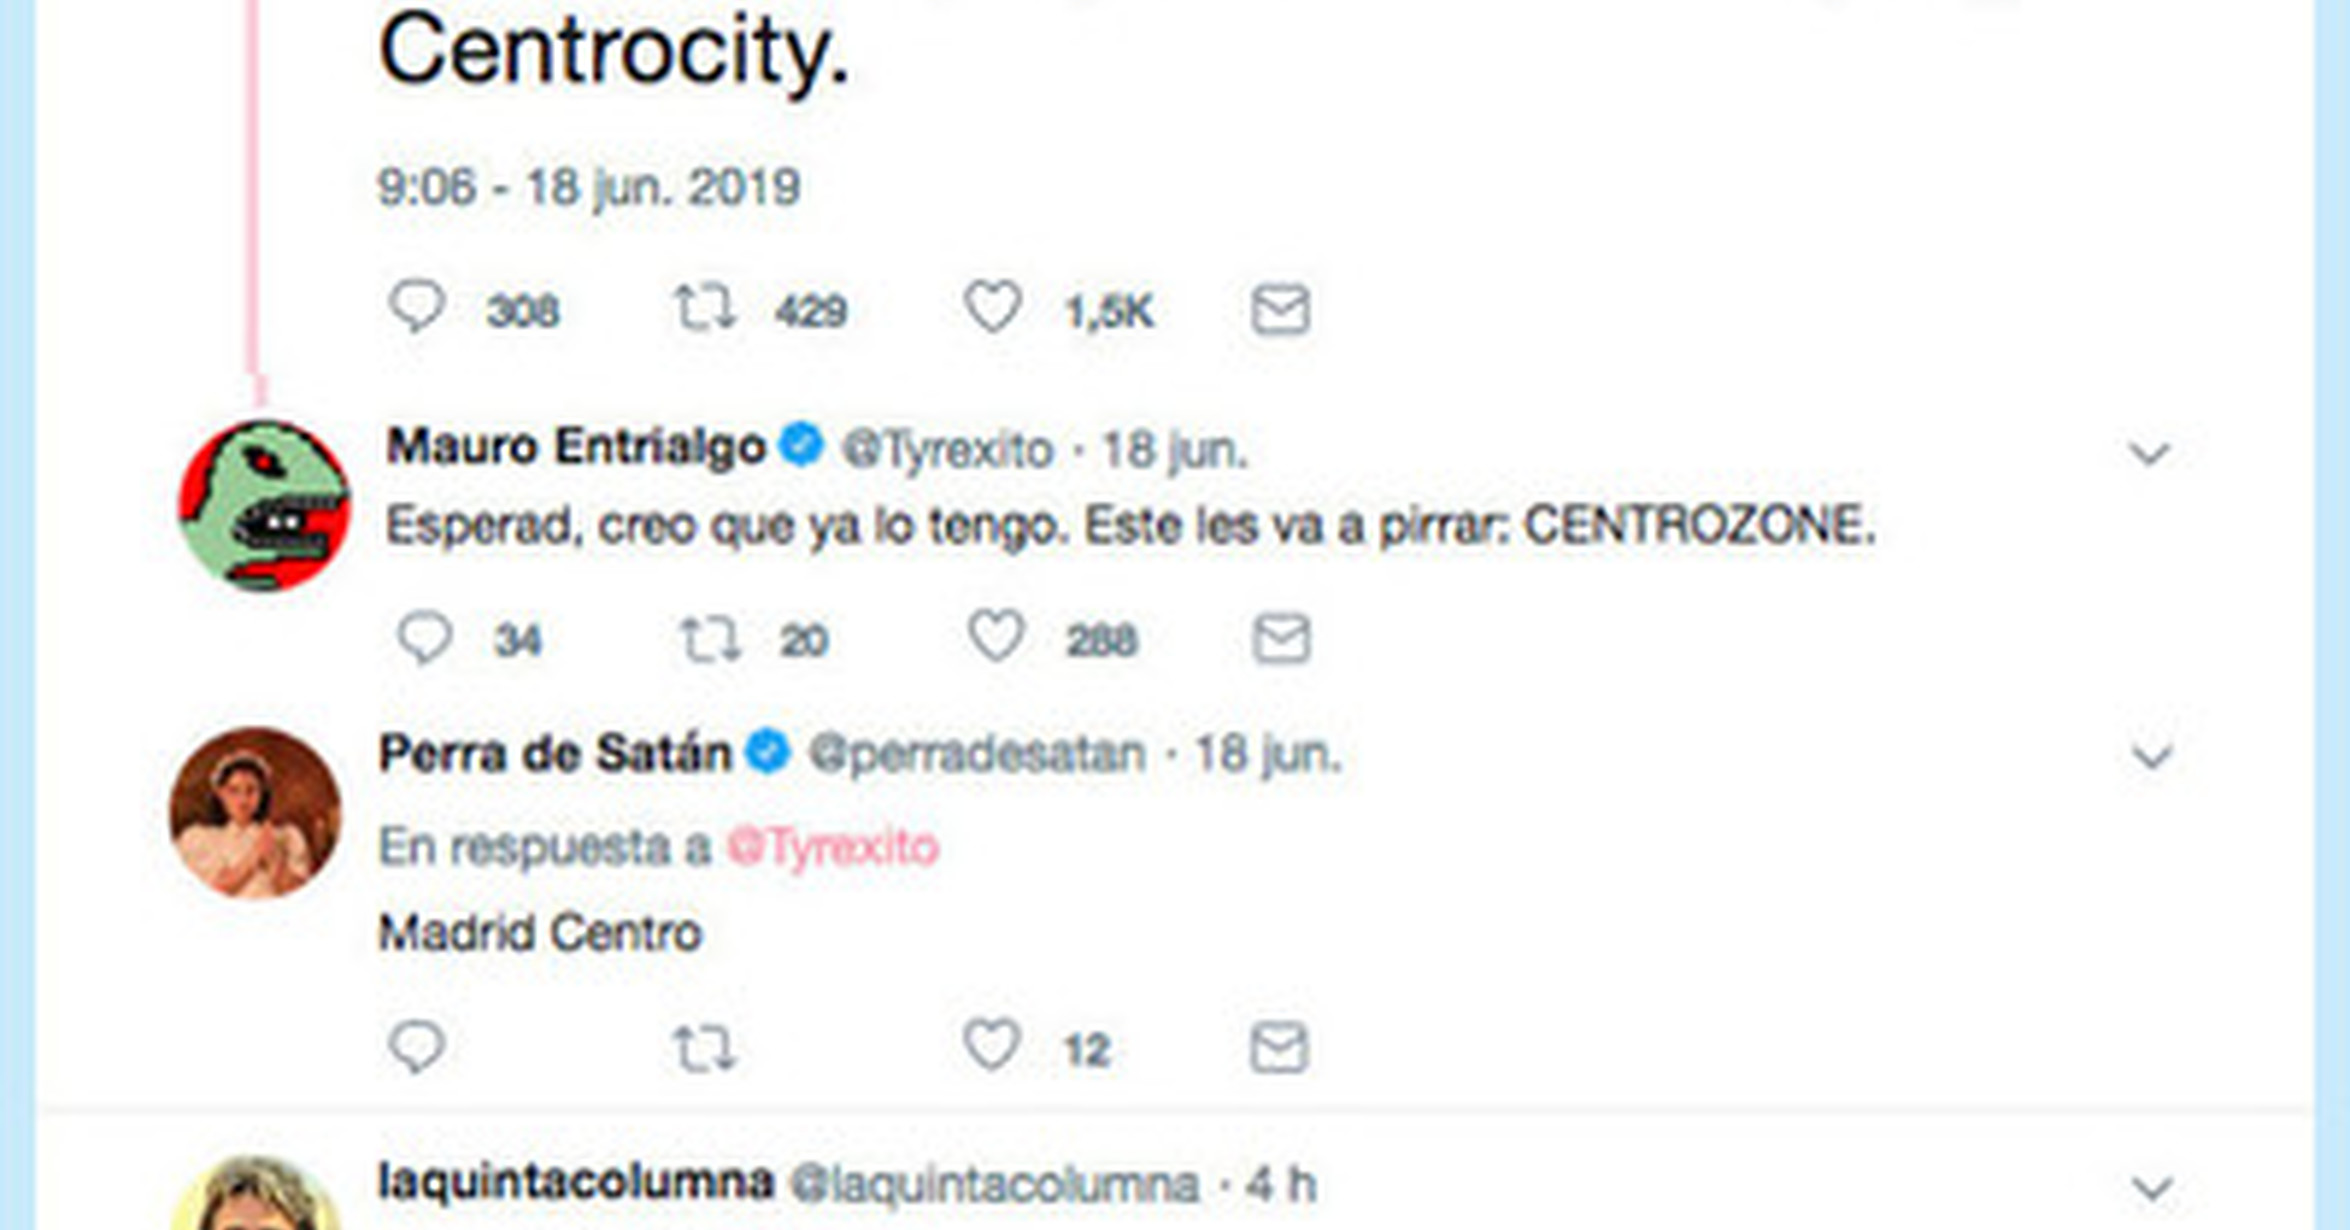Expand more options on Perra de Satán's tweet
This screenshot has height=1230, width=2350.
point(2151,757)
